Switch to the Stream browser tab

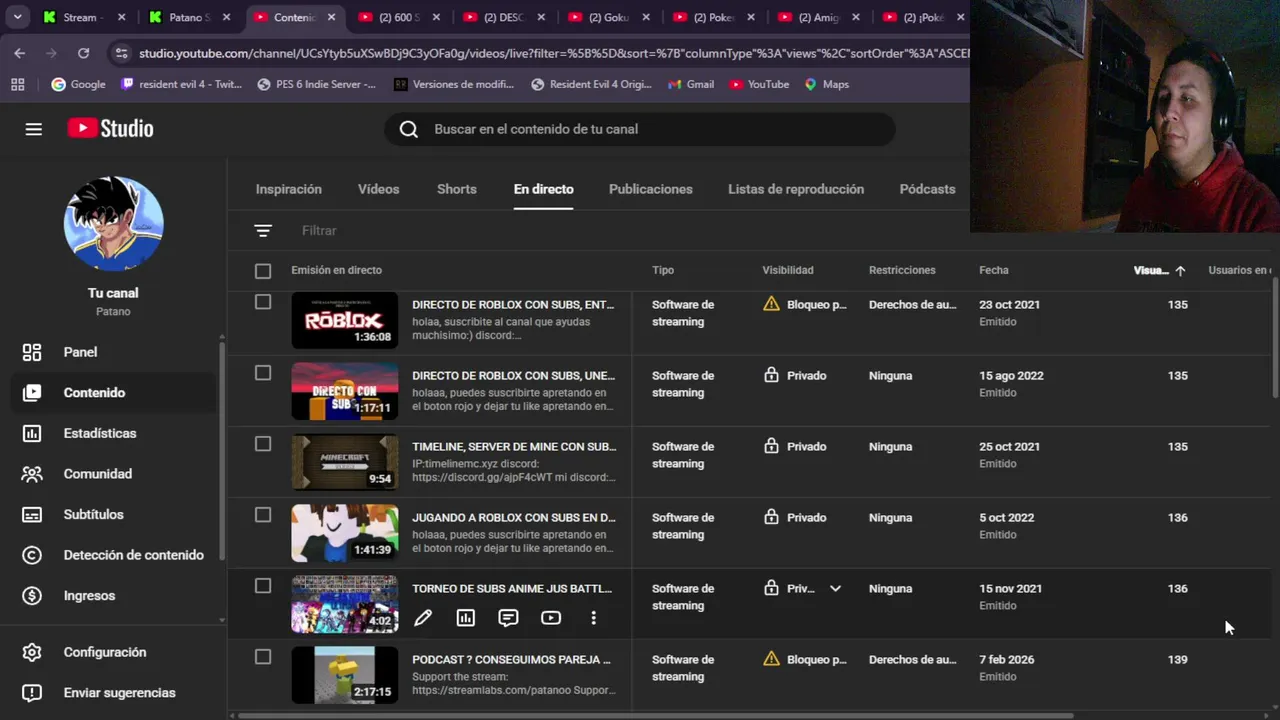(84, 17)
